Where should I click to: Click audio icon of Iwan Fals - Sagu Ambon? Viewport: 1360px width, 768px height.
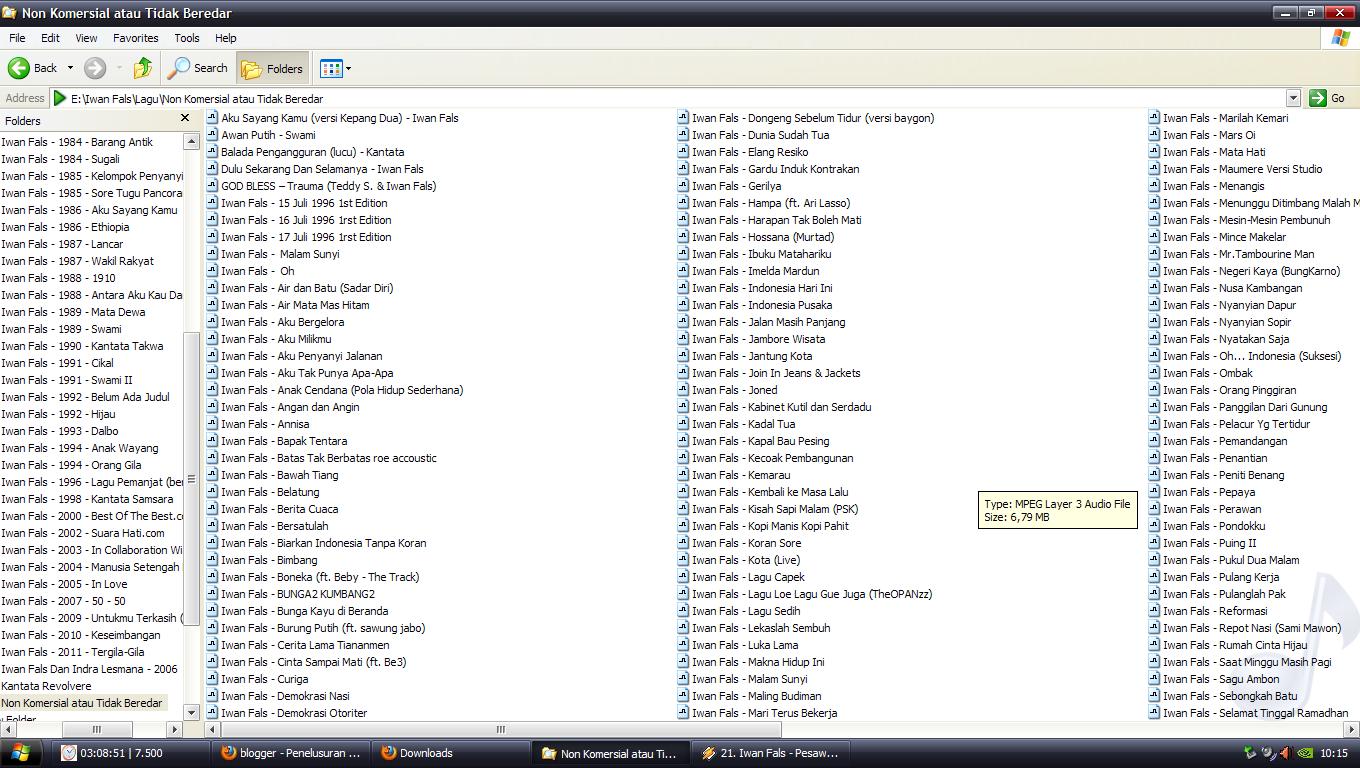(x=1154, y=679)
